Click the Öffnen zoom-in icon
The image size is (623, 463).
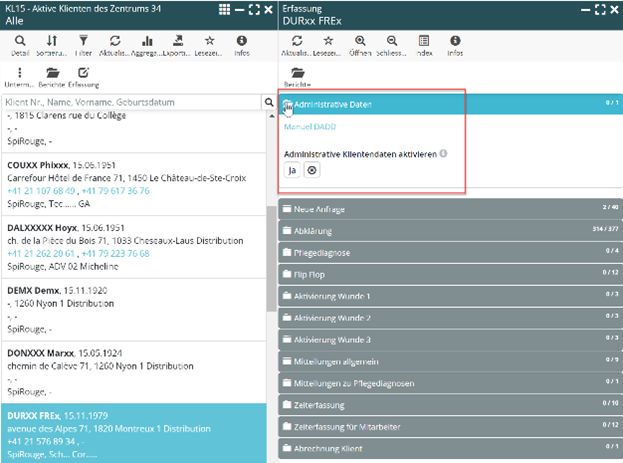pos(360,41)
